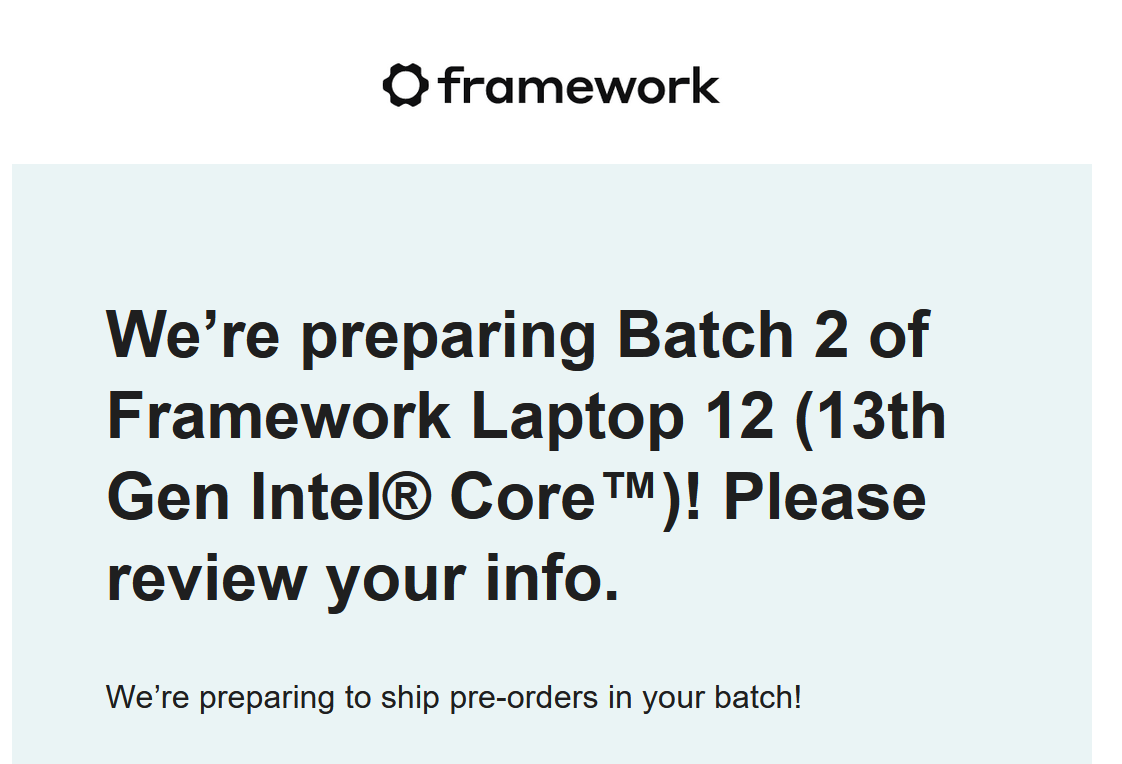Click the framework wordmark text in header
Screen dimensions: 1122x764
click(x=580, y=86)
